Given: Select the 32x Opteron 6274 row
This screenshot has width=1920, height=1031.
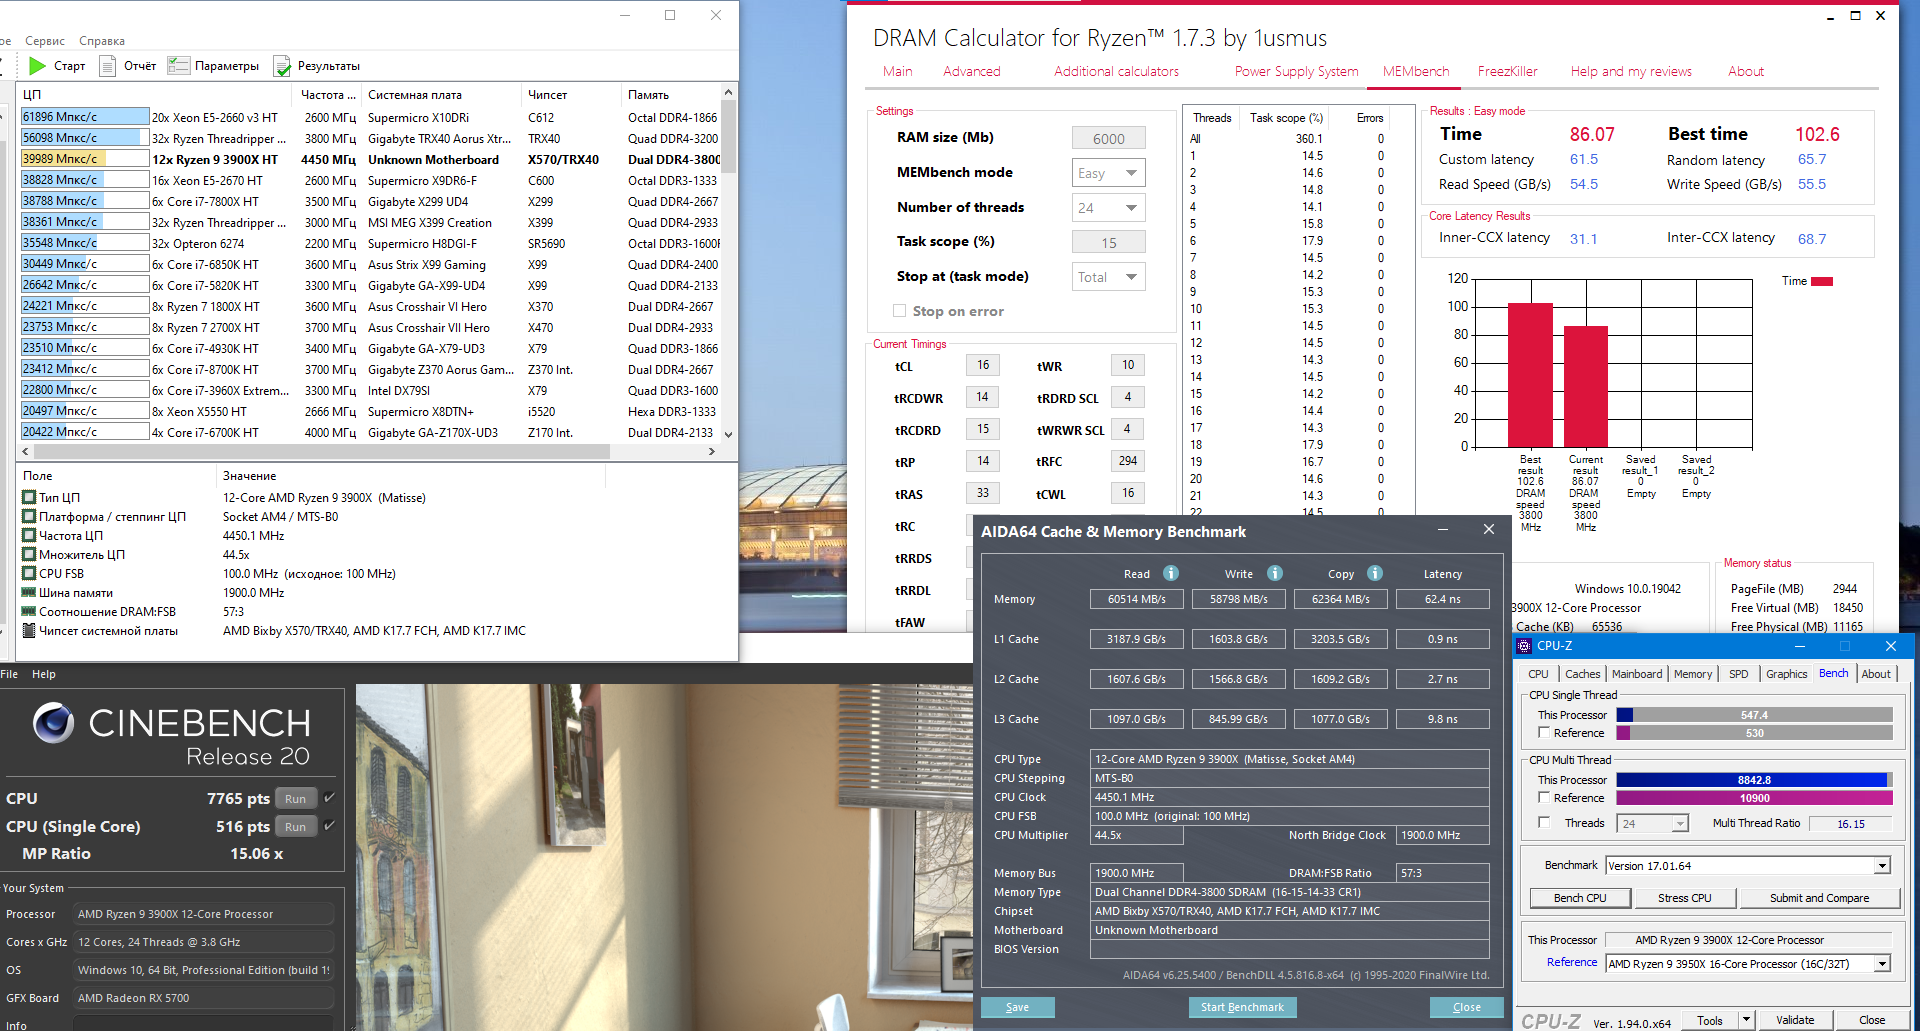Looking at the screenshot, I should (x=370, y=243).
